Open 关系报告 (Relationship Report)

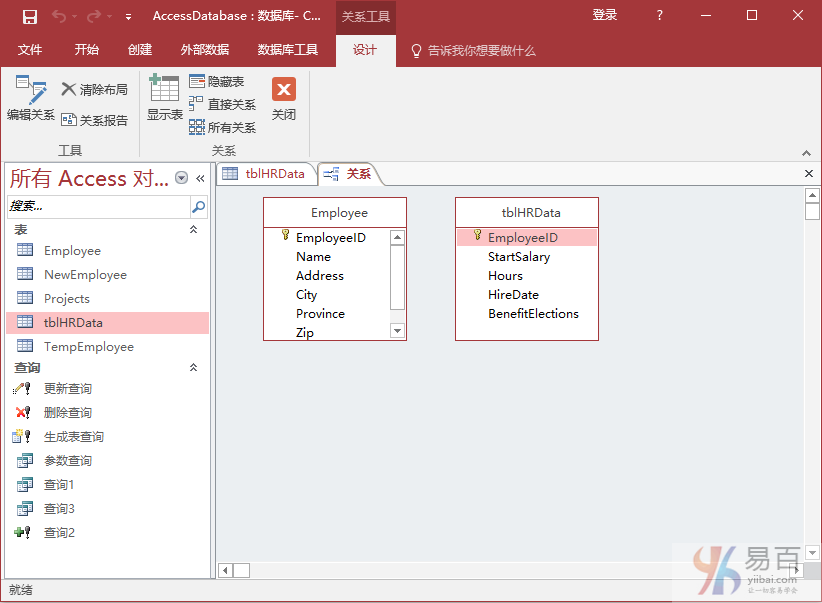click(x=94, y=120)
